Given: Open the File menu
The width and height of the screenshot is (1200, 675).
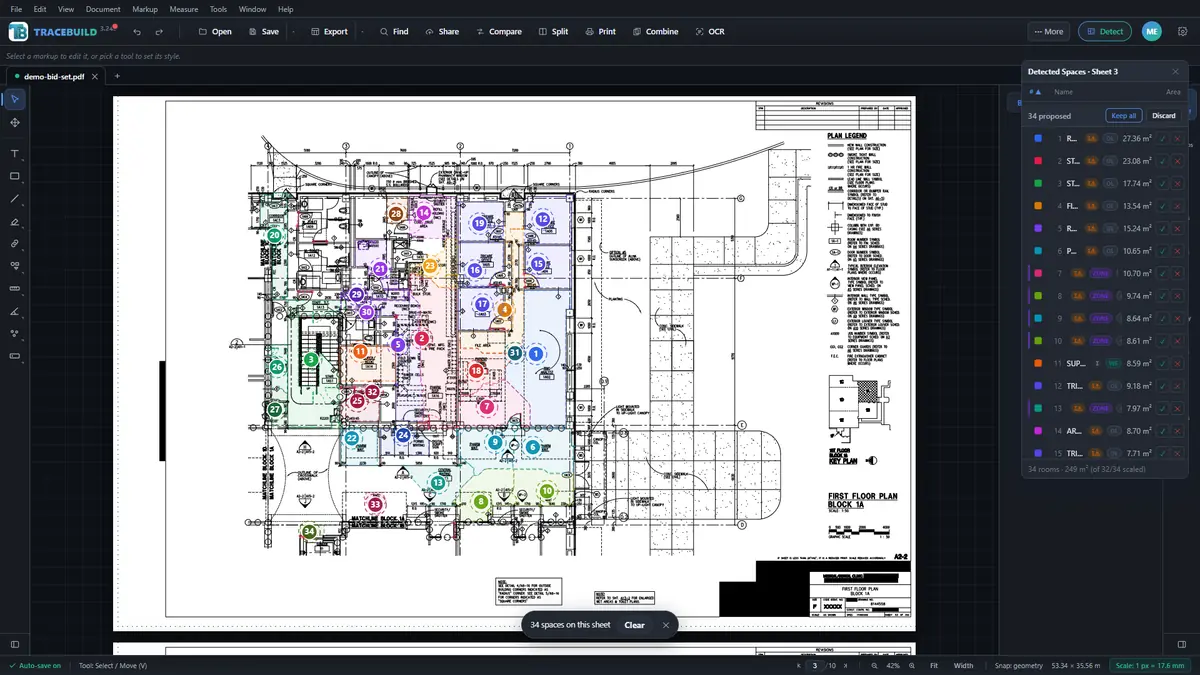Looking at the screenshot, I should 16,9.
